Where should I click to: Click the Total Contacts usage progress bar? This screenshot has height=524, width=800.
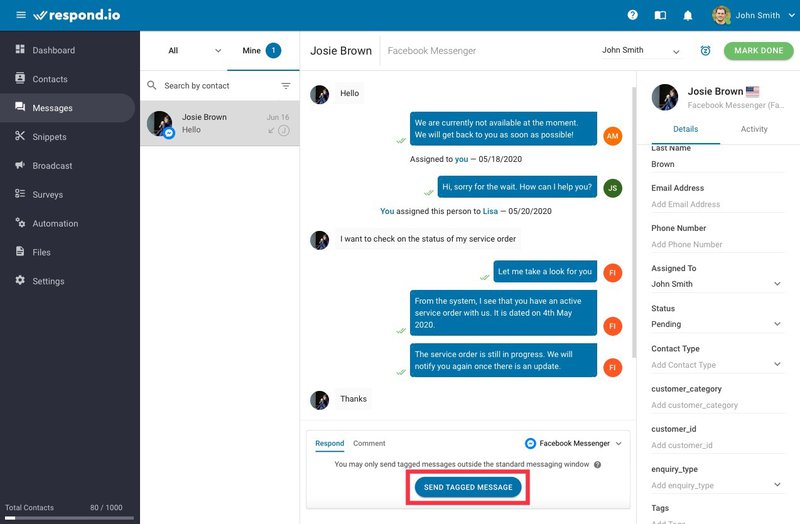(69, 518)
